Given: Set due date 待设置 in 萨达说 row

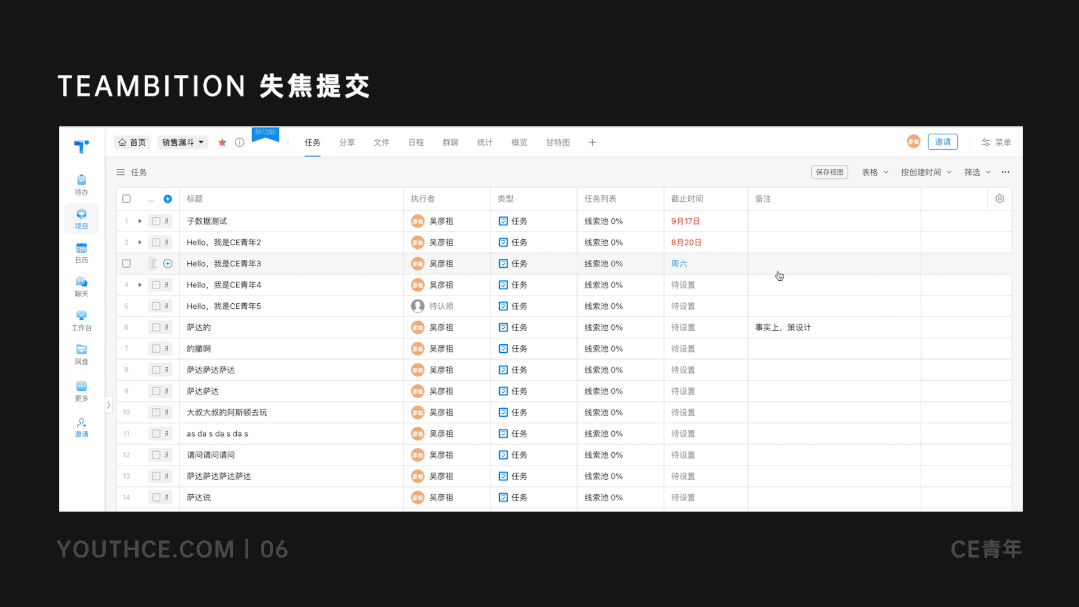Looking at the screenshot, I should tap(683, 497).
